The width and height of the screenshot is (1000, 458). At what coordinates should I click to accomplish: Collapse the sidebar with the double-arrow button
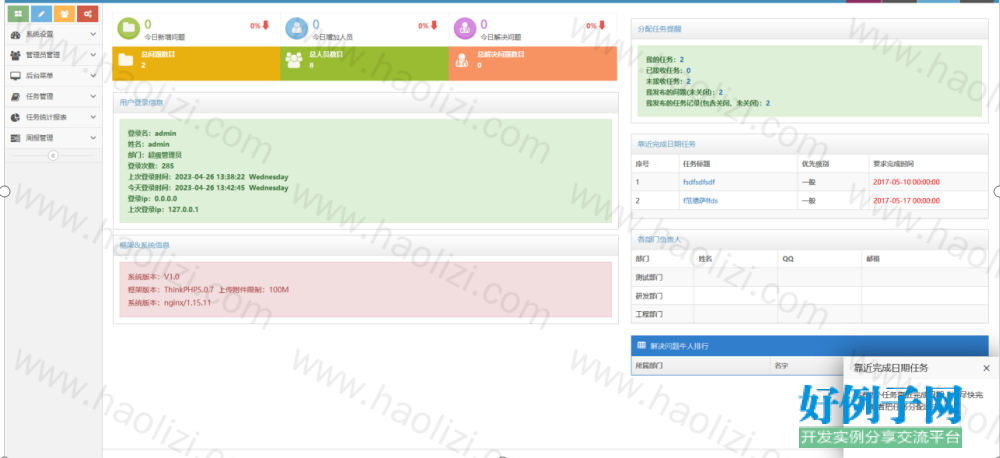53,156
